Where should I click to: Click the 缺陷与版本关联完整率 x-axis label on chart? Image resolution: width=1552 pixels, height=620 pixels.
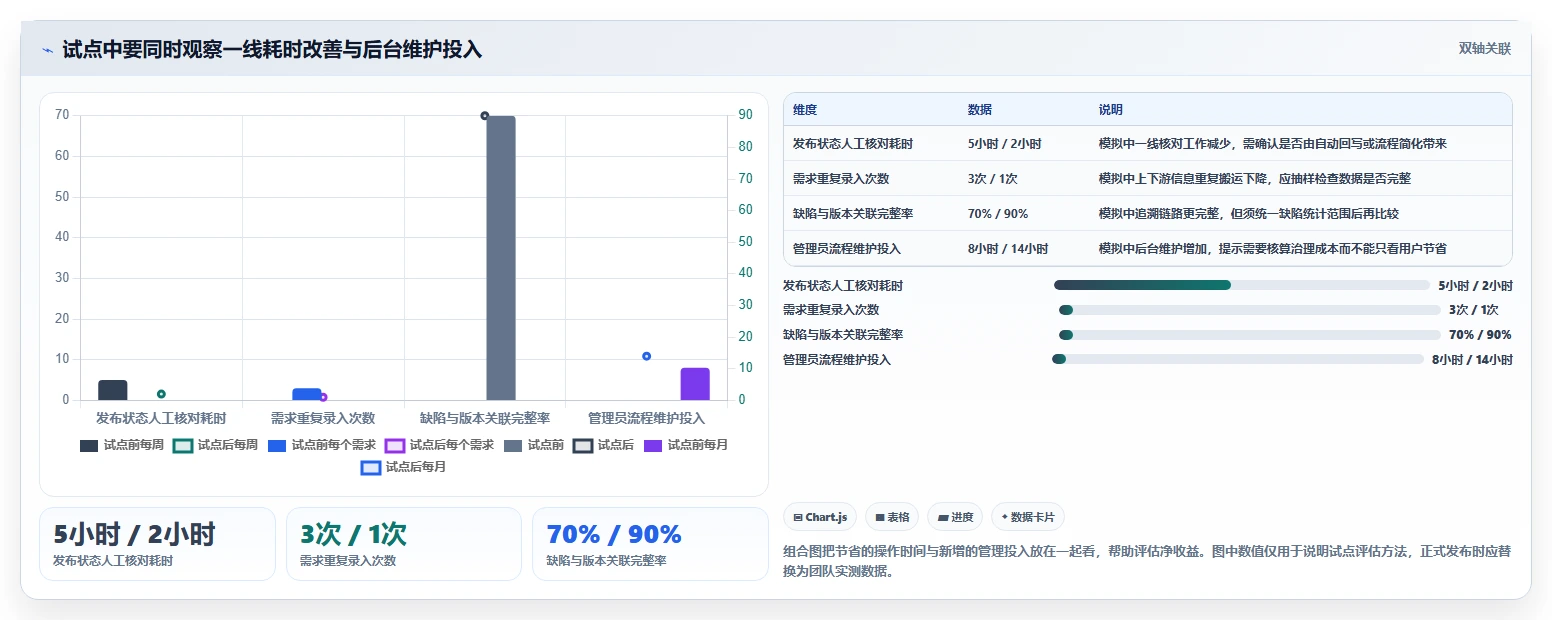pyautogui.click(x=485, y=418)
